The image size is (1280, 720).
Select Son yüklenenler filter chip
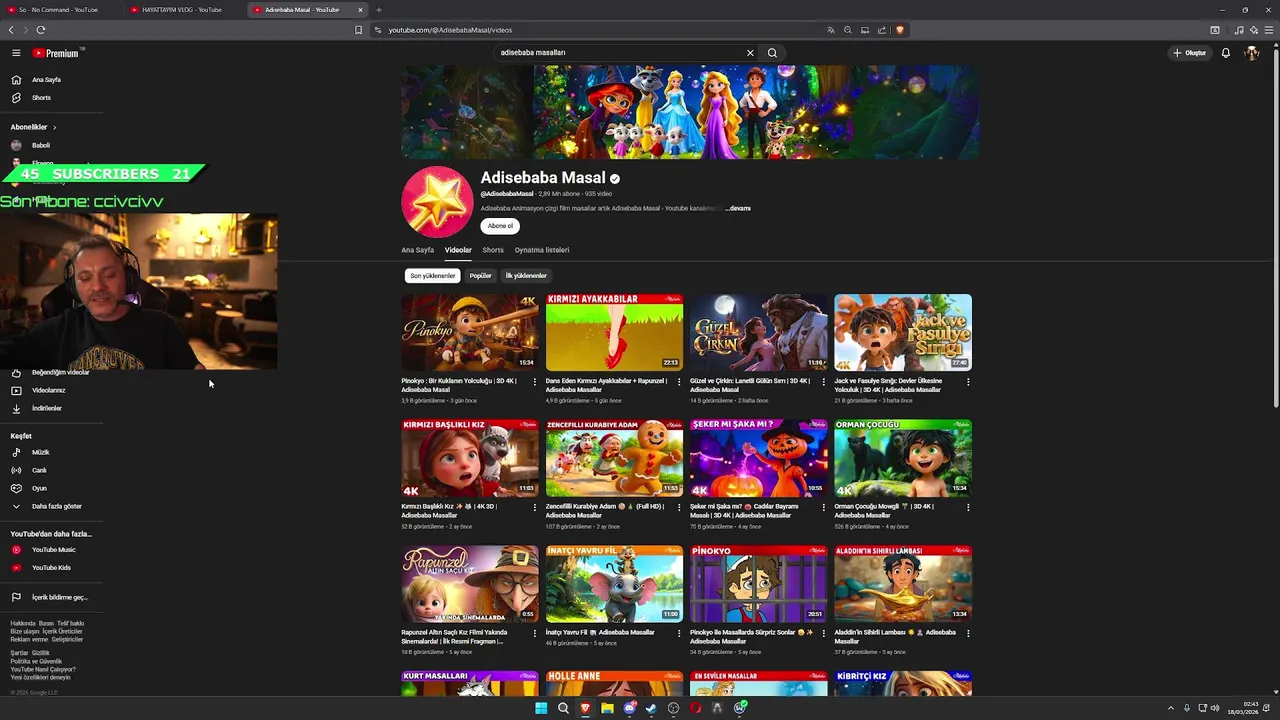432,276
